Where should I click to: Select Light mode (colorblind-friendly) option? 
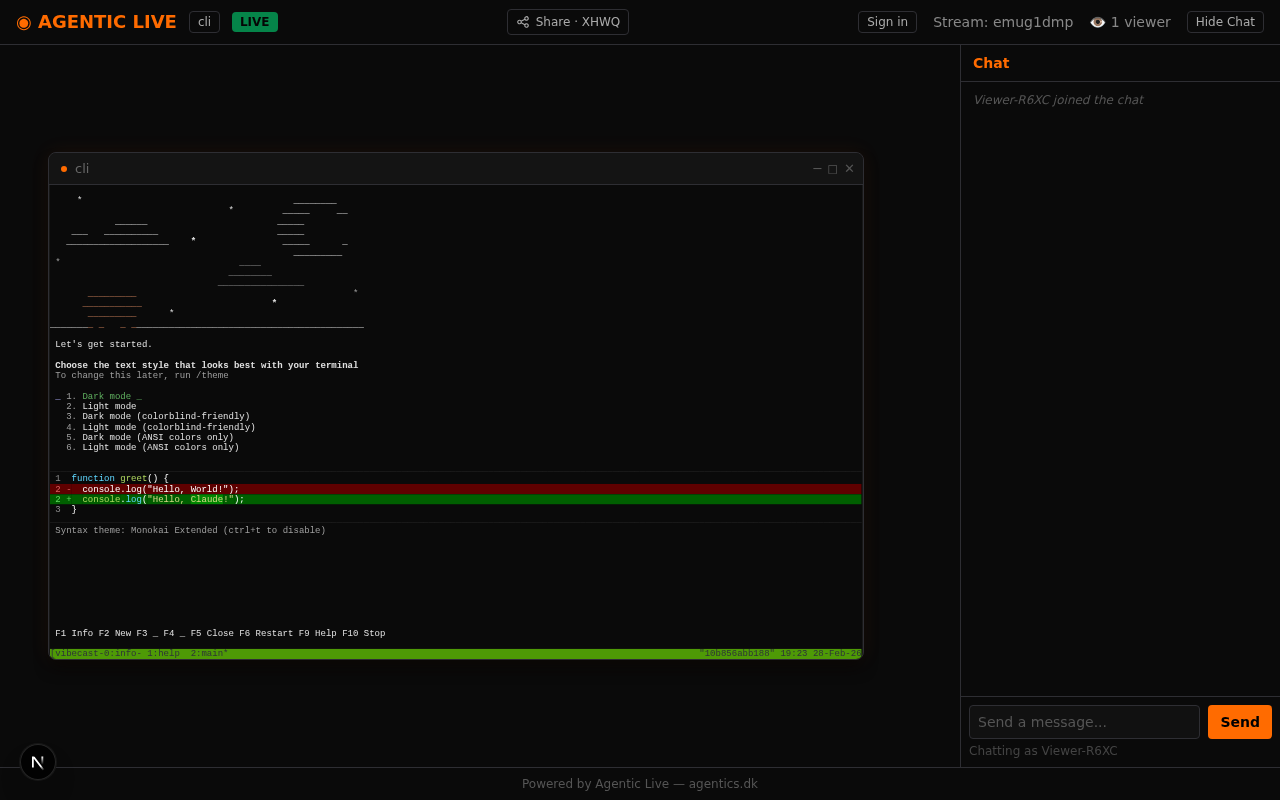click(168, 428)
